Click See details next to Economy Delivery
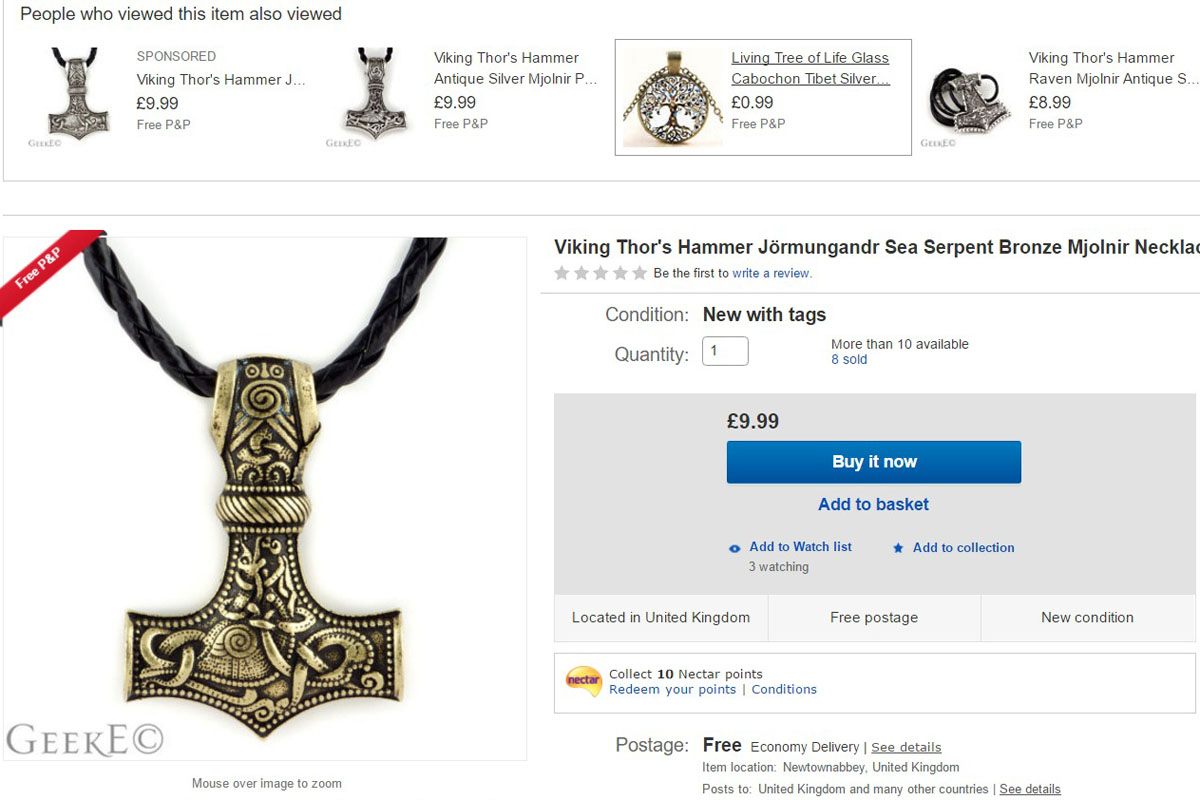The width and height of the screenshot is (1200, 800). pyautogui.click(x=906, y=747)
